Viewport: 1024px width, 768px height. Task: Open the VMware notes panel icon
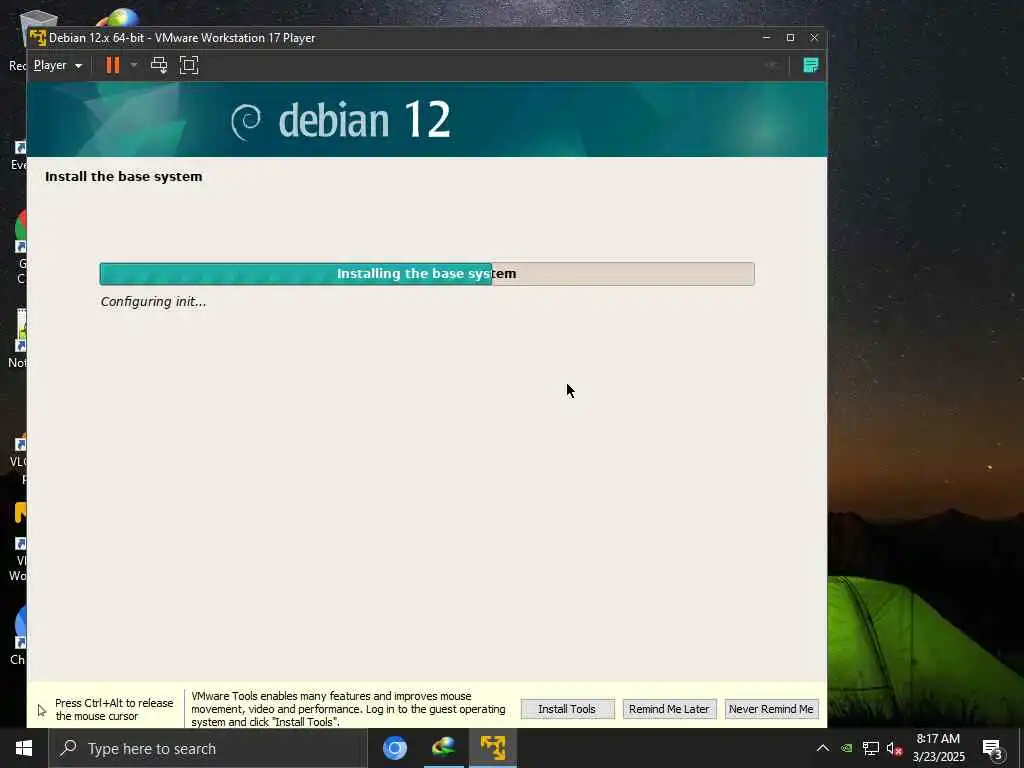tap(810, 65)
